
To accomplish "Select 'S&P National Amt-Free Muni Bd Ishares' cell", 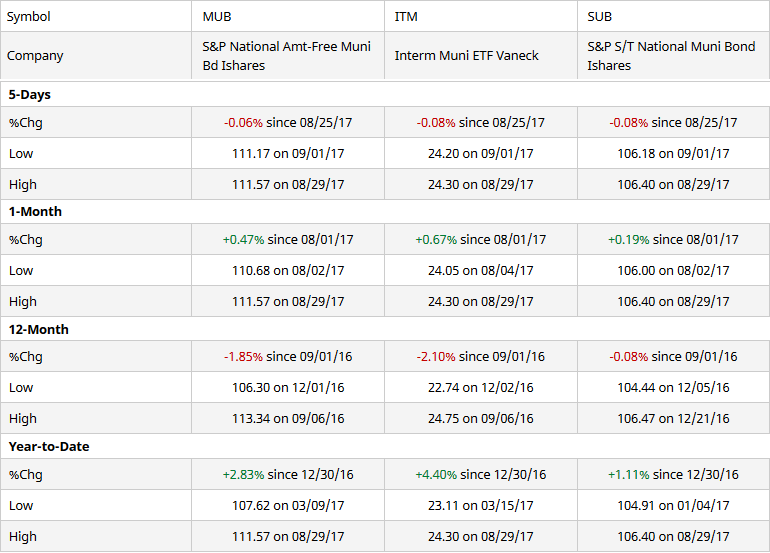I will coord(288,55).
